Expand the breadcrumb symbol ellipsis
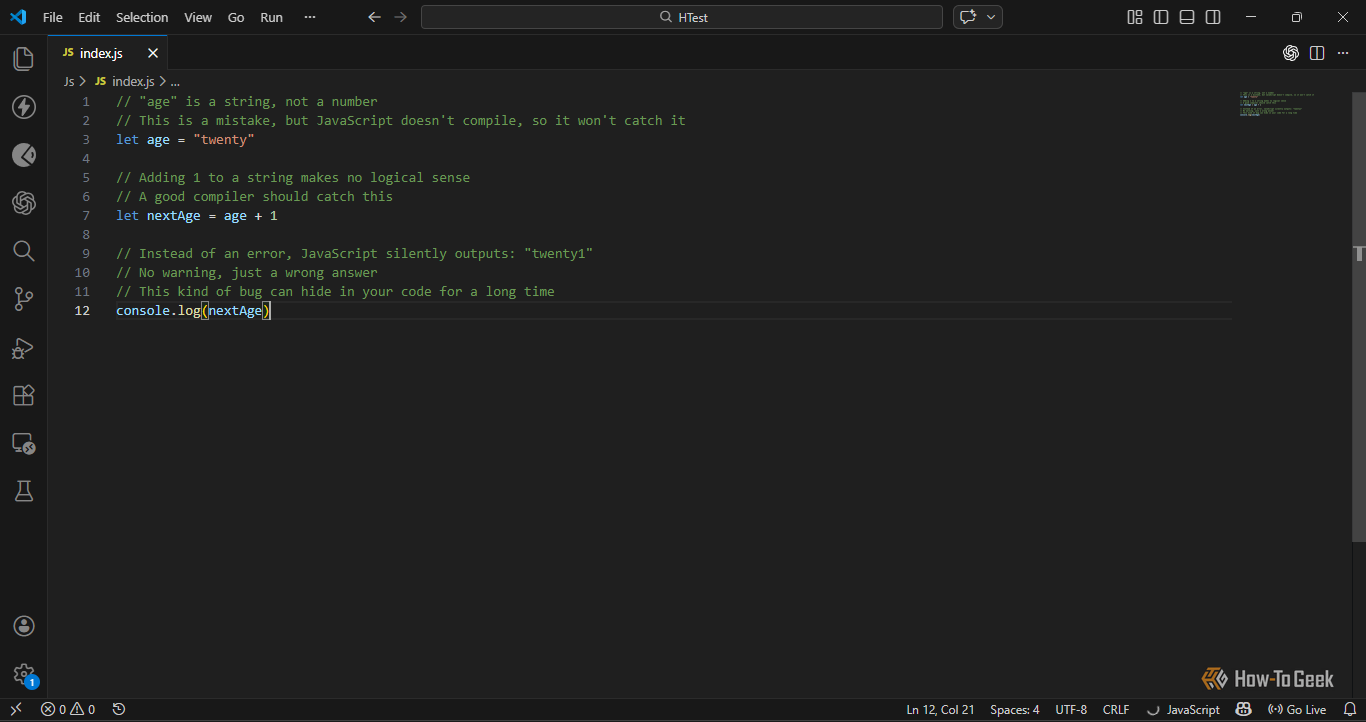 (x=175, y=81)
